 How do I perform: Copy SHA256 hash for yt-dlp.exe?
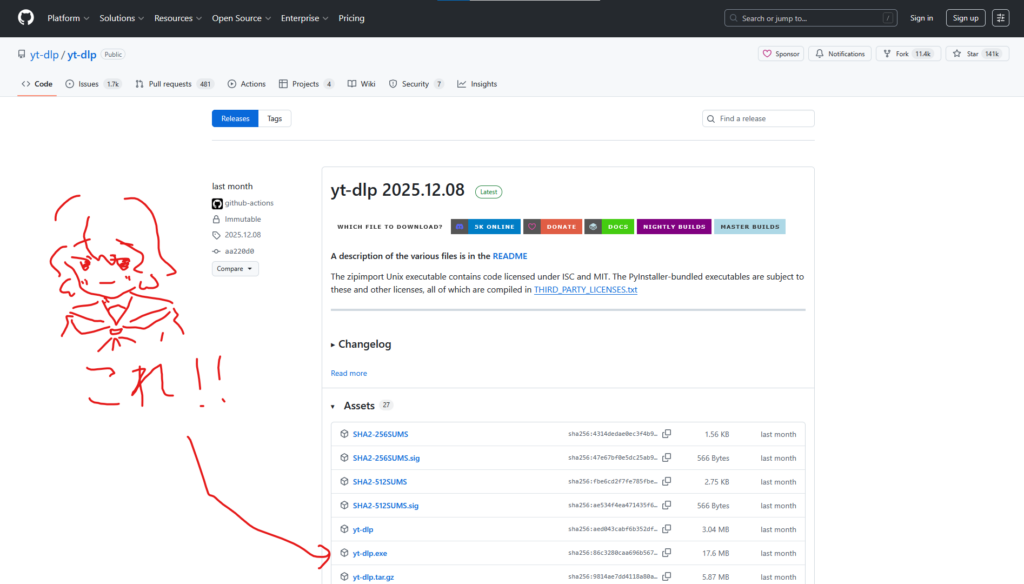667,553
